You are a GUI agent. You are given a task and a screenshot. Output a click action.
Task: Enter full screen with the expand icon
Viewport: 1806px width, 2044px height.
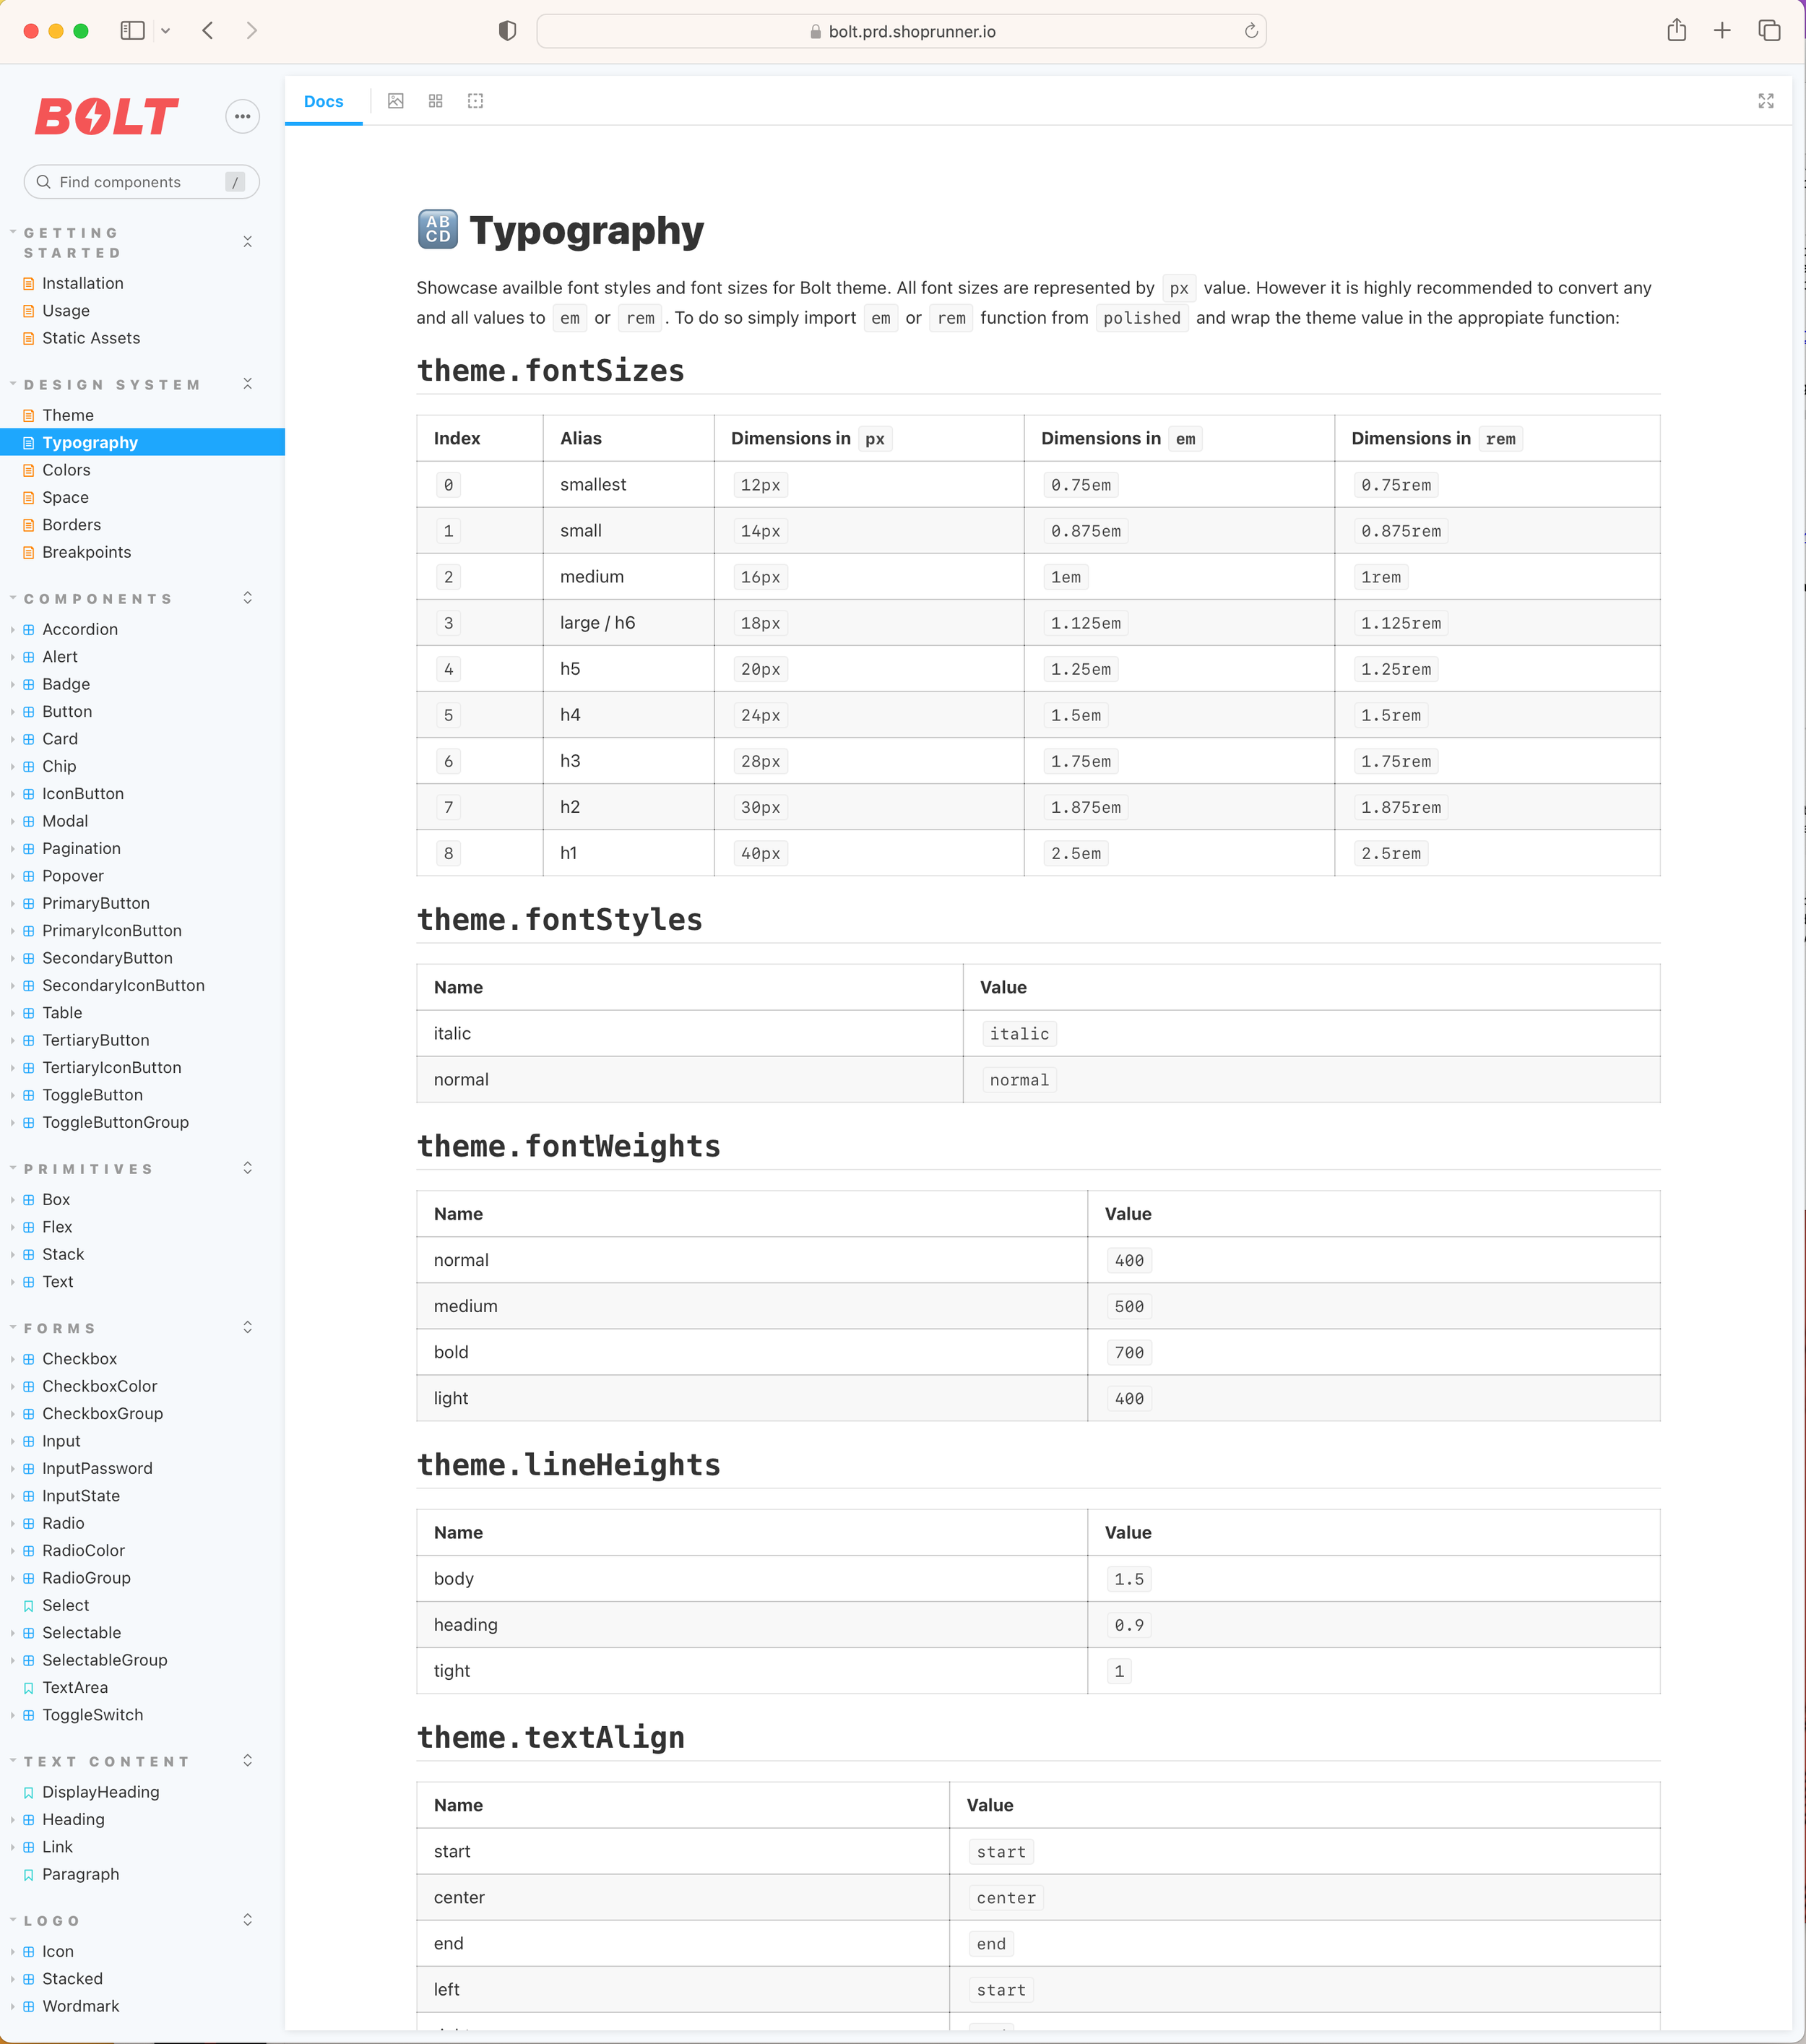coord(1766,101)
